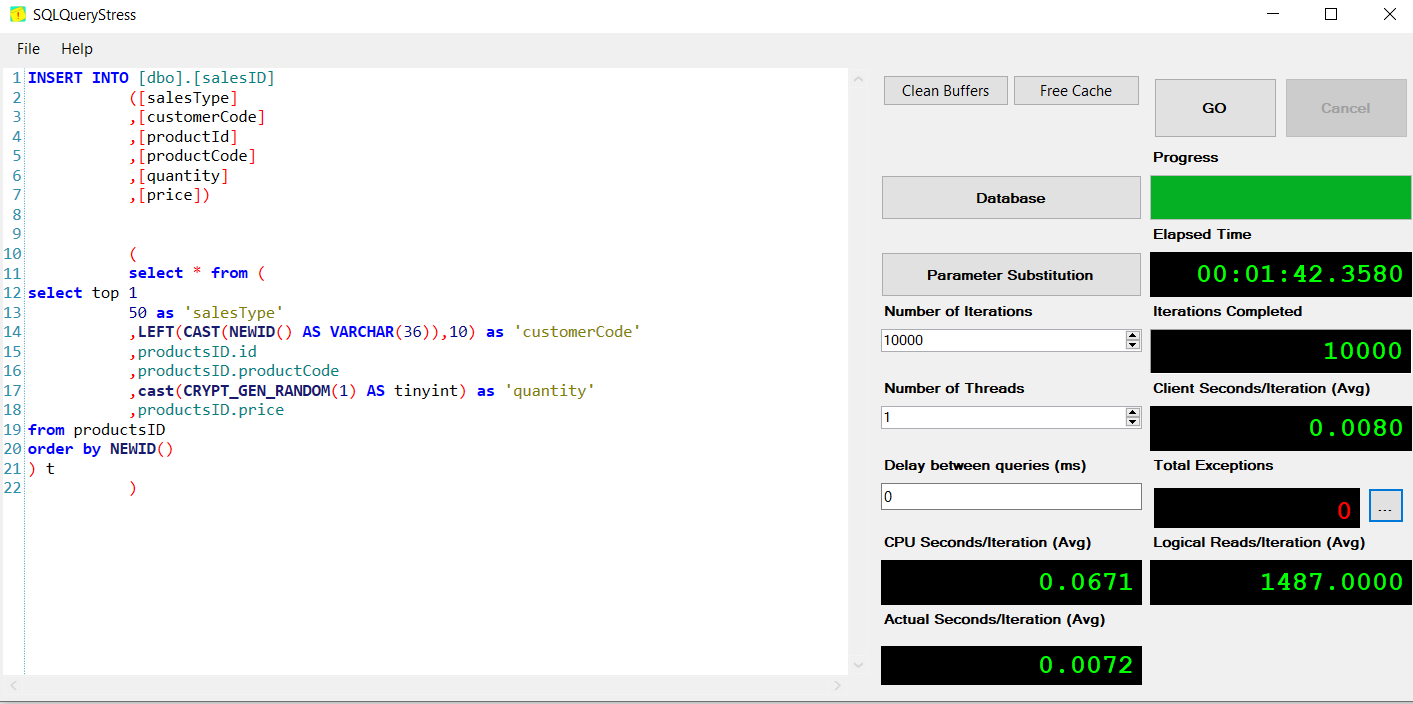Viewport: 1413px width, 704px height.
Task: Close the SQLQueryStress window
Action: (x=1389, y=15)
